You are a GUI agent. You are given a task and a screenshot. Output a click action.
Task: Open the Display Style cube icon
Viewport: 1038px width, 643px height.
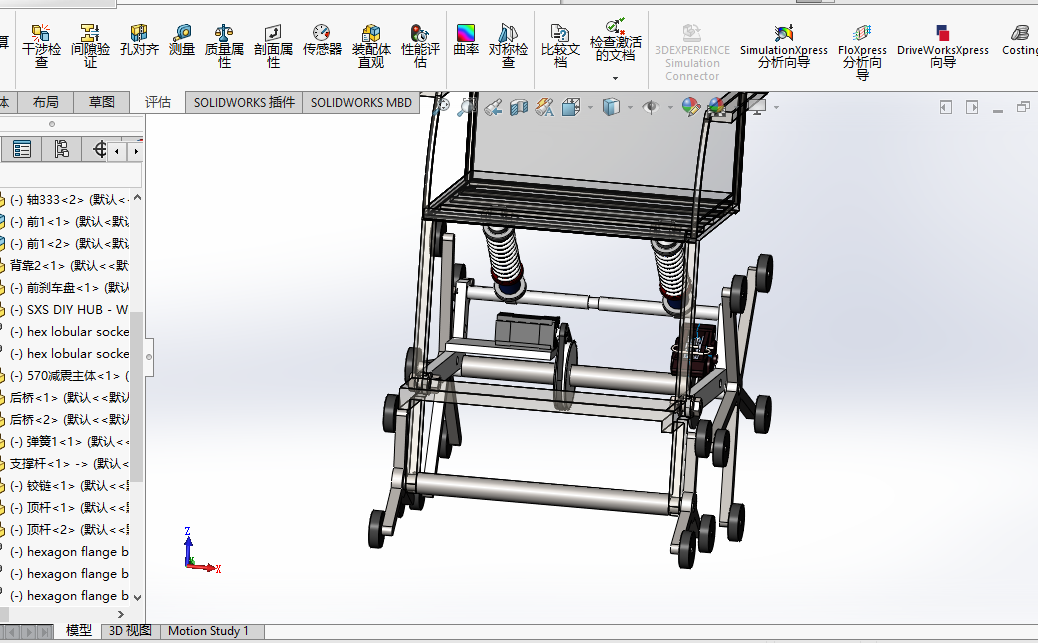click(611, 107)
